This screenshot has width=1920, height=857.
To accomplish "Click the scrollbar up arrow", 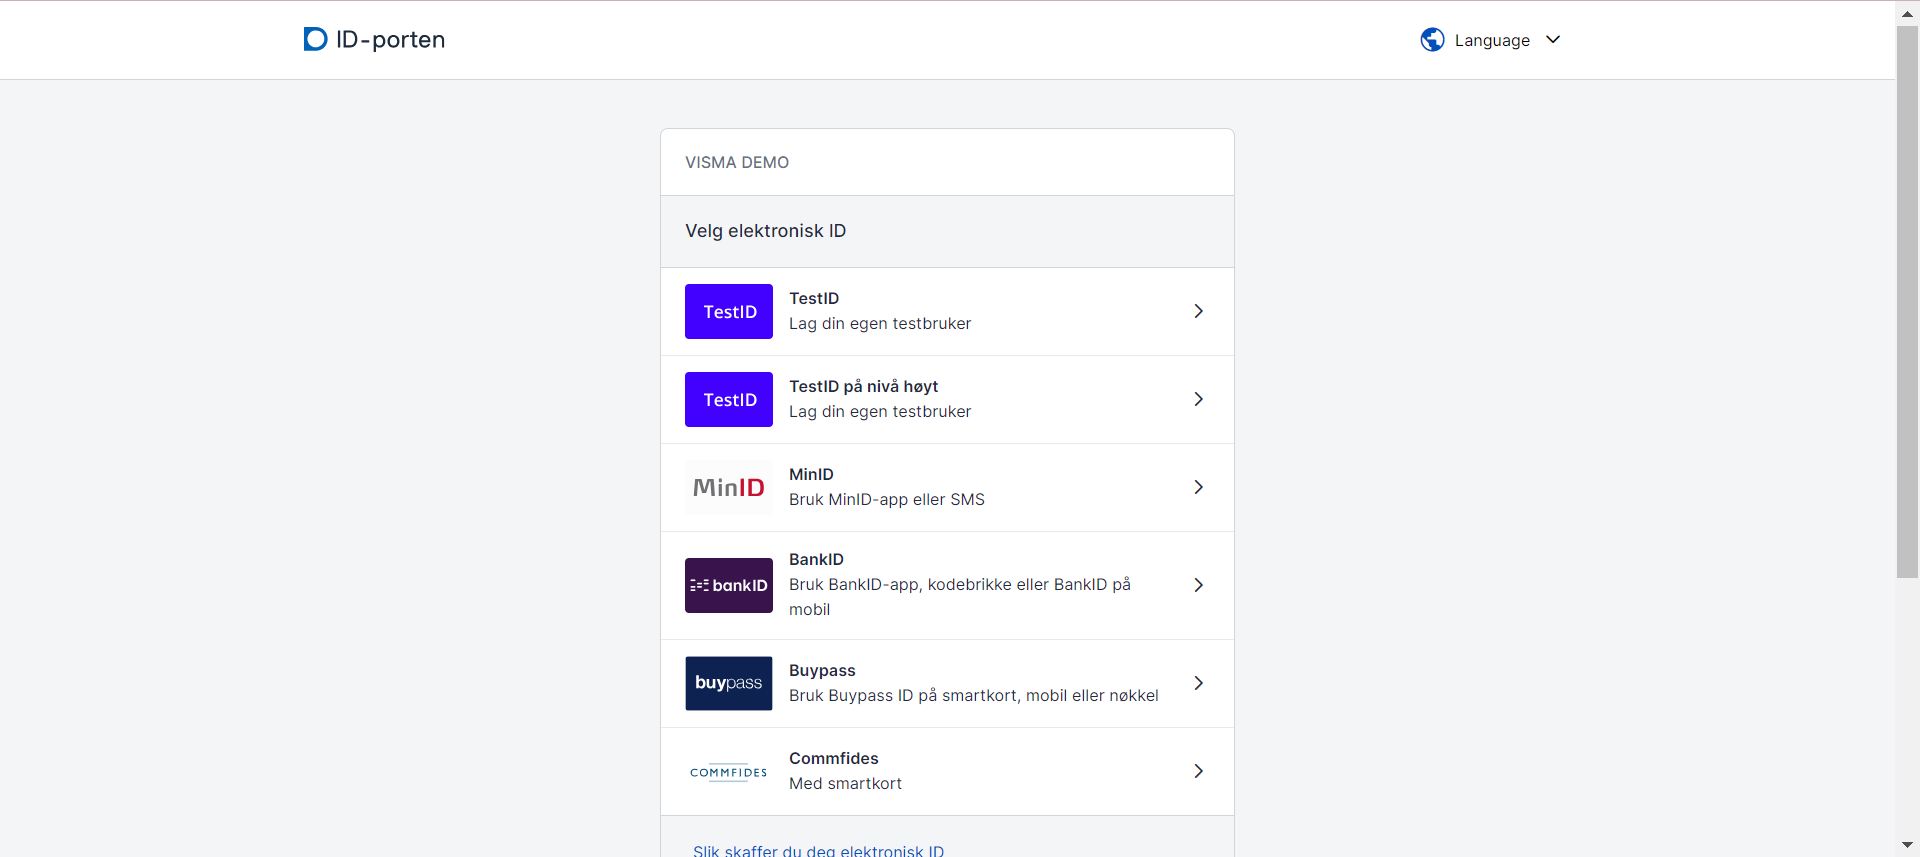I will pyautogui.click(x=1907, y=13).
